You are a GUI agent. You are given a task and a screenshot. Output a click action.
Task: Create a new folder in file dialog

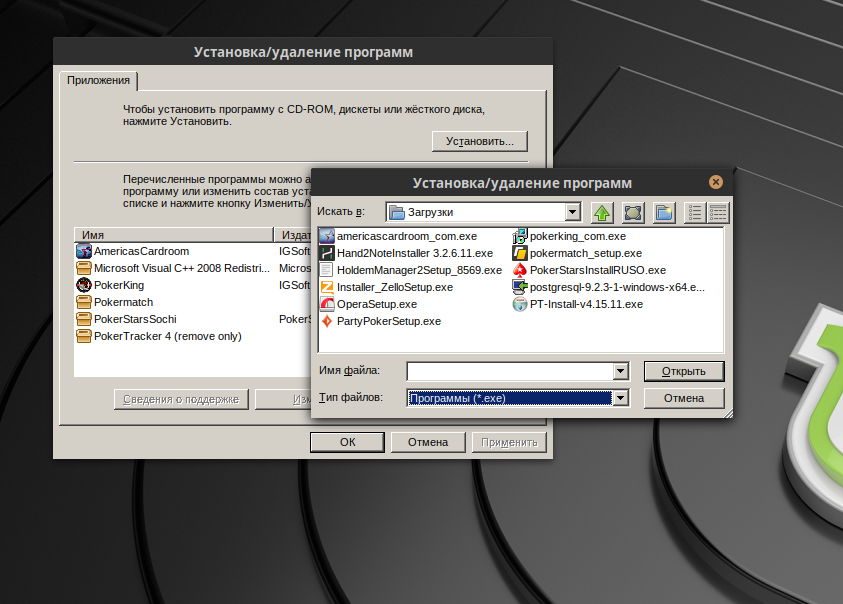[x=665, y=212]
